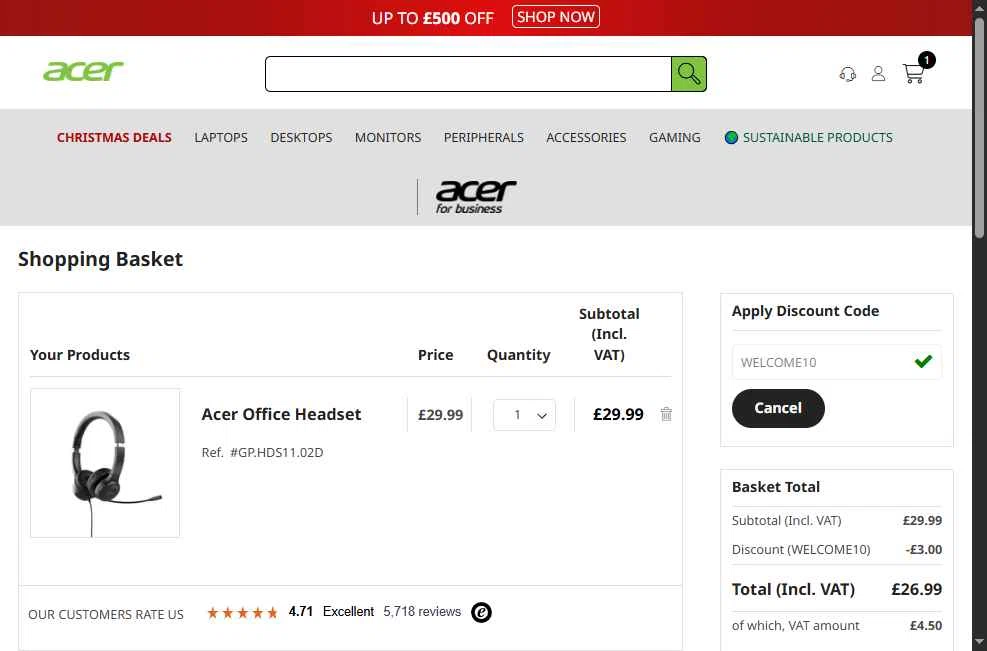This screenshot has width=987, height=651.
Task: Click the headset product thumbnail
Action: tap(105, 463)
